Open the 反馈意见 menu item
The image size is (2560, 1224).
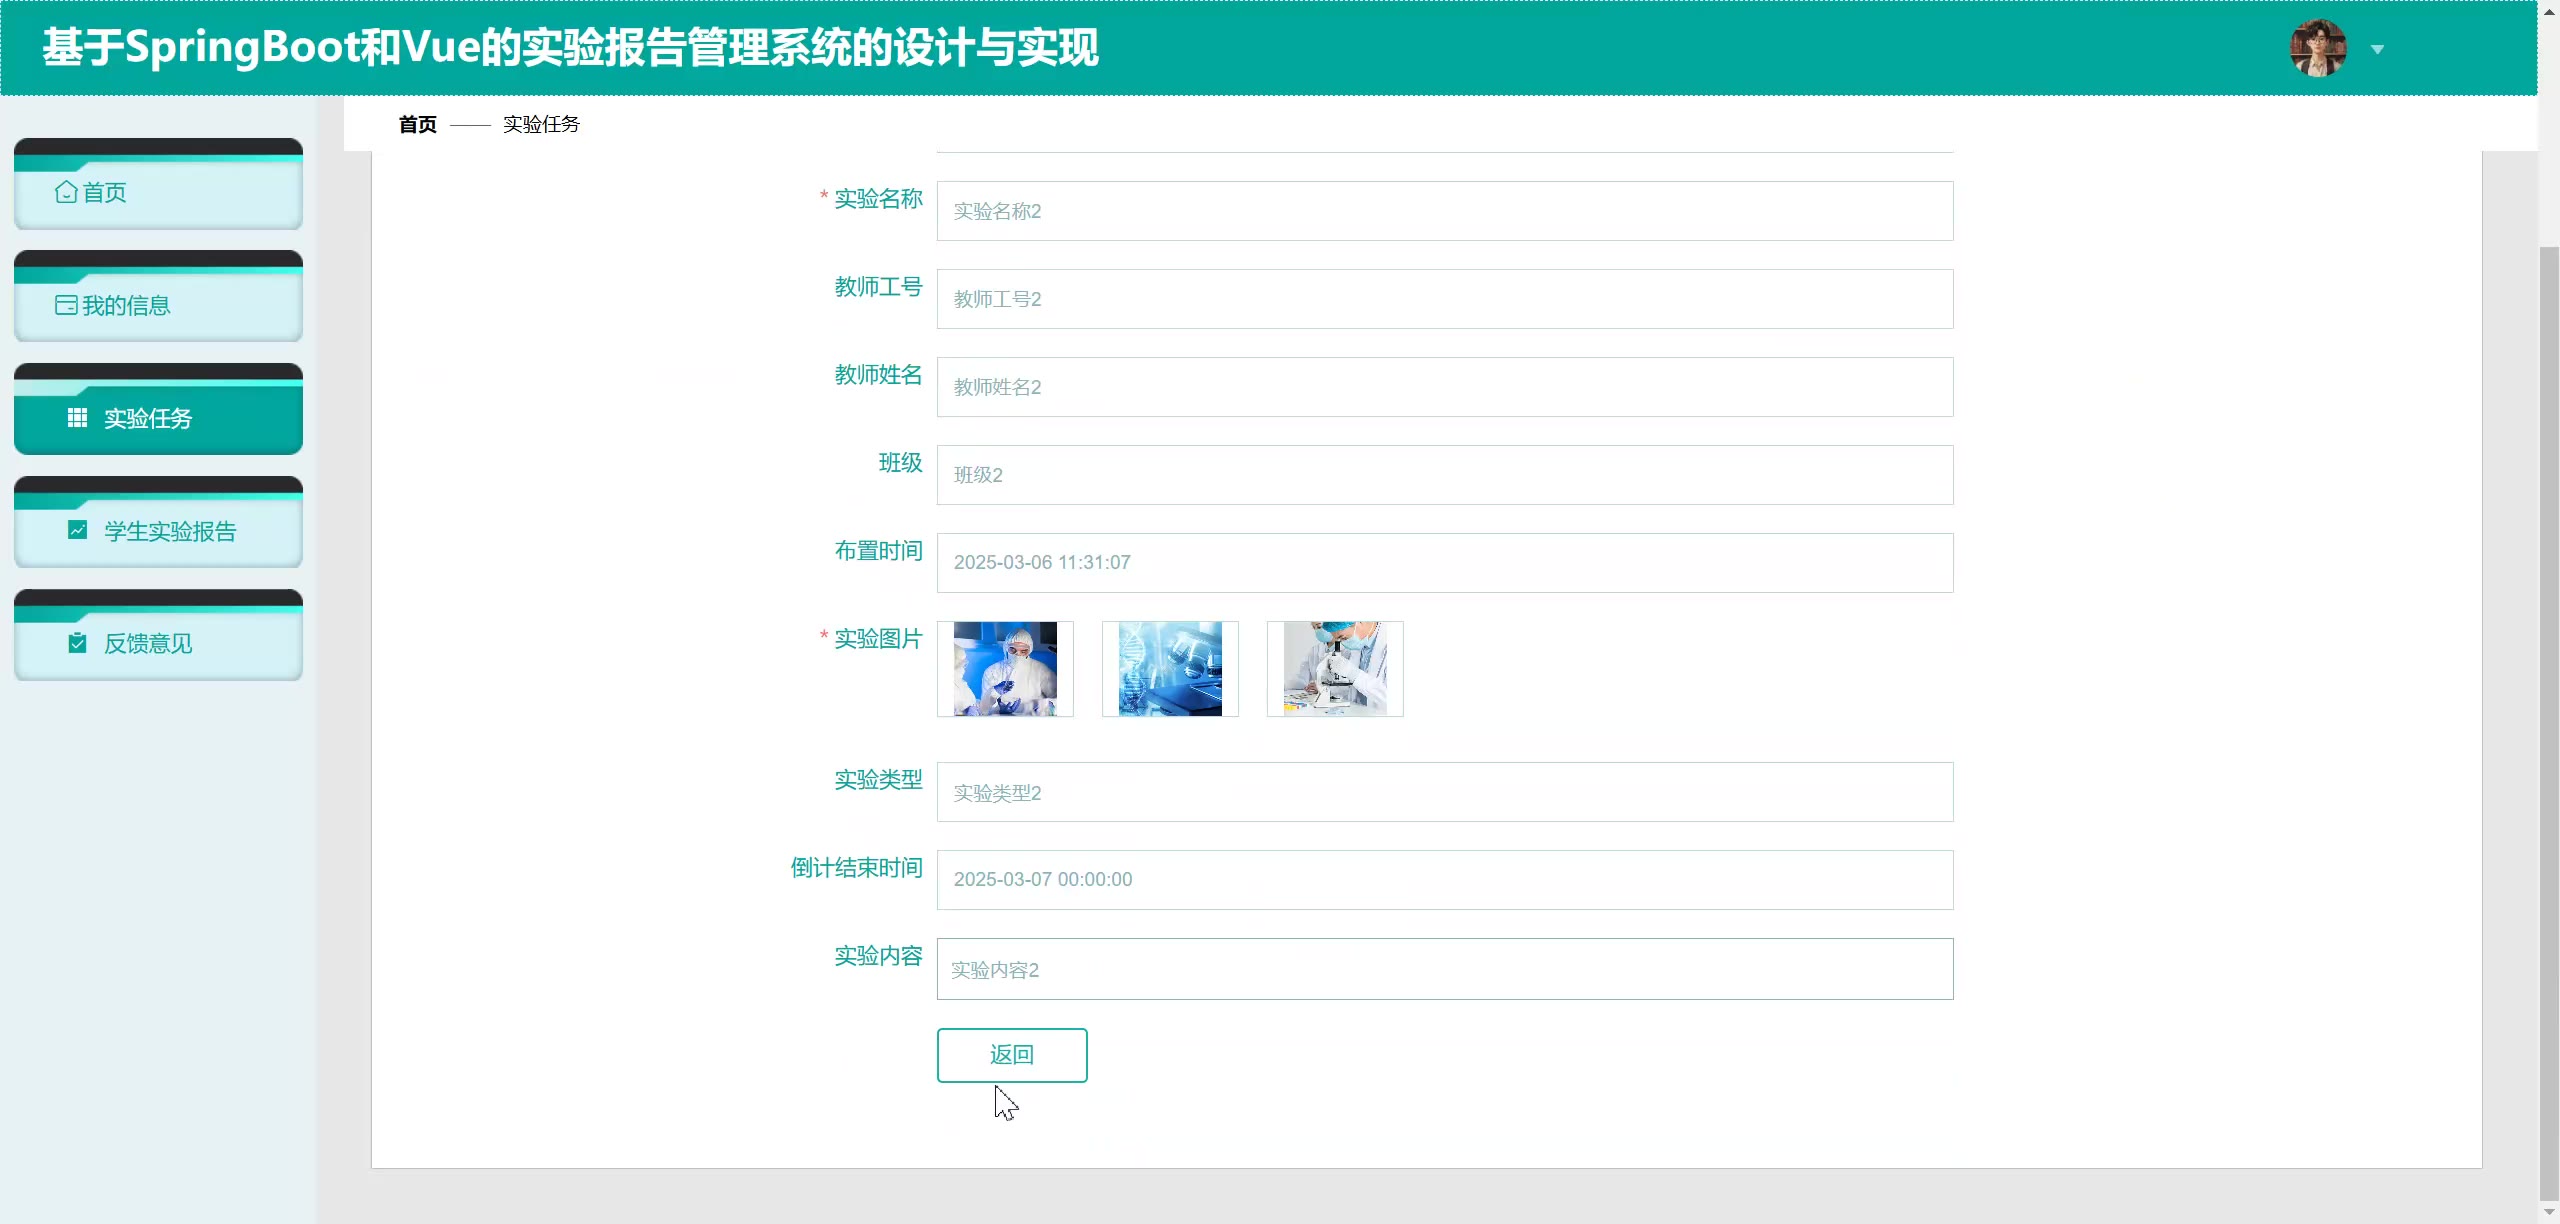click(x=148, y=643)
